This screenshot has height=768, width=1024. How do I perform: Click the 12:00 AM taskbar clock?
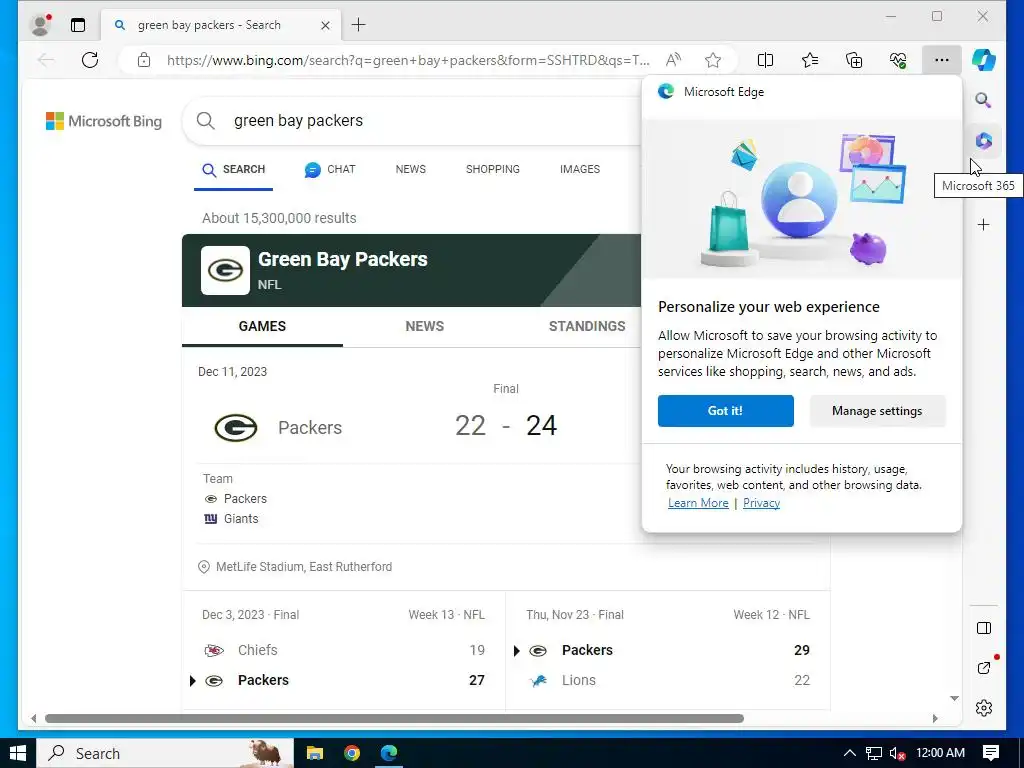(x=940, y=753)
